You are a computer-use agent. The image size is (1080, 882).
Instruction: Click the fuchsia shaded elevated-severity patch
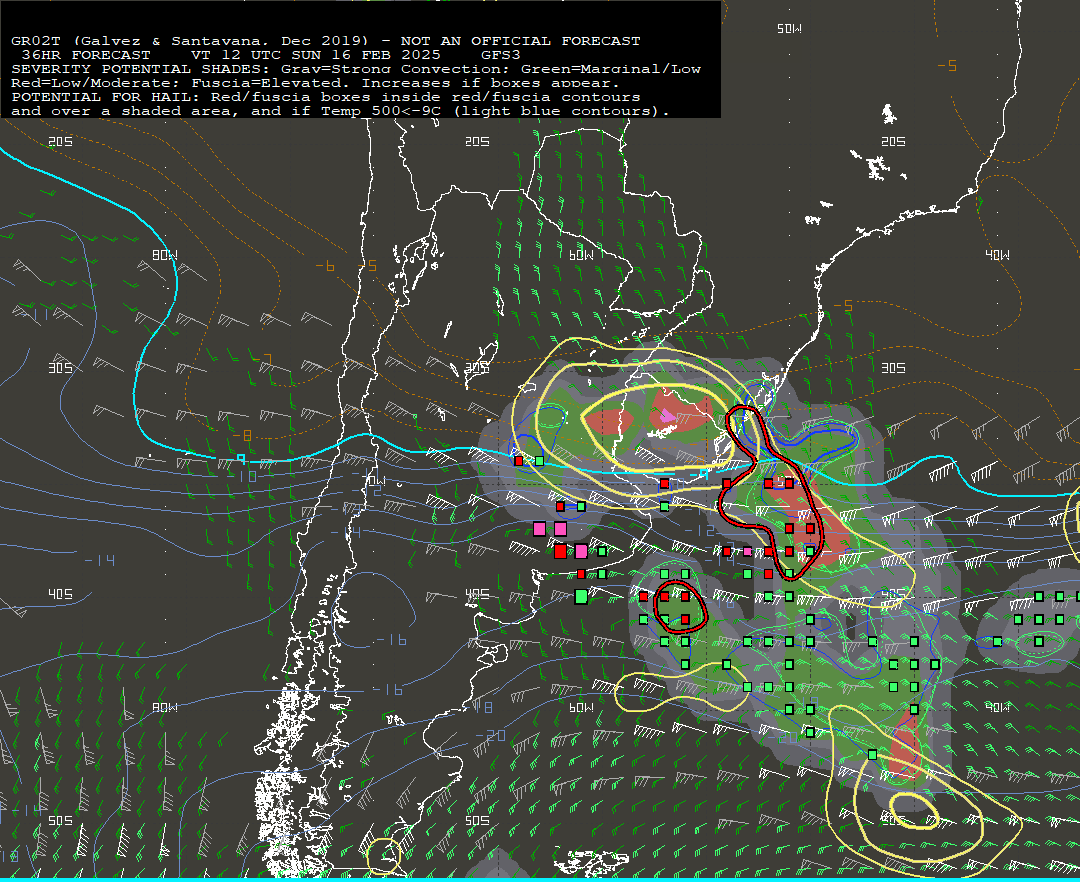667,415
